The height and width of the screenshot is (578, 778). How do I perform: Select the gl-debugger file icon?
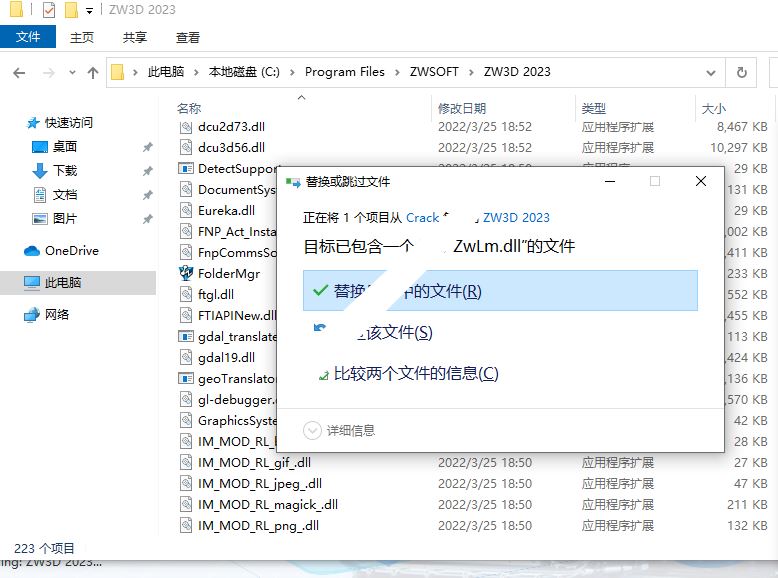[186, 400]
